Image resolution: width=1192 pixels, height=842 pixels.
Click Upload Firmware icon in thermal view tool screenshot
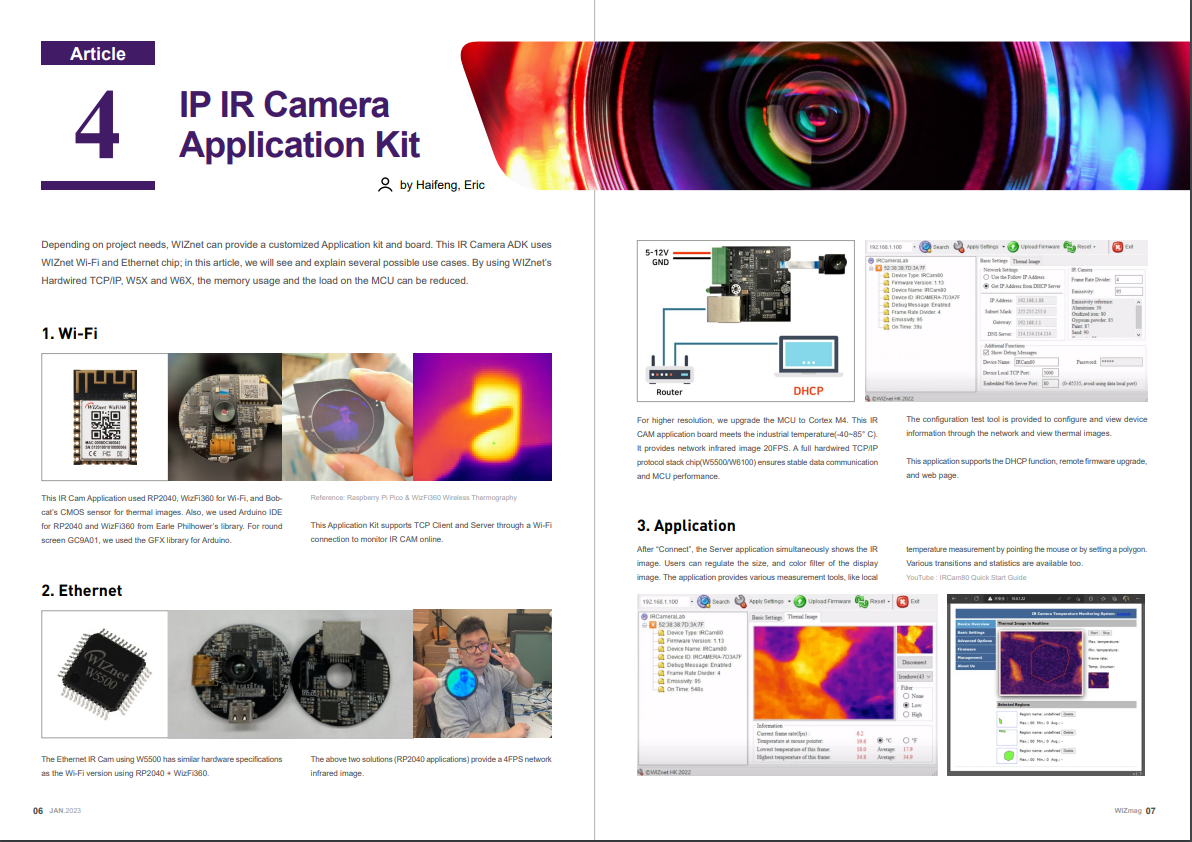pos(800,601)
